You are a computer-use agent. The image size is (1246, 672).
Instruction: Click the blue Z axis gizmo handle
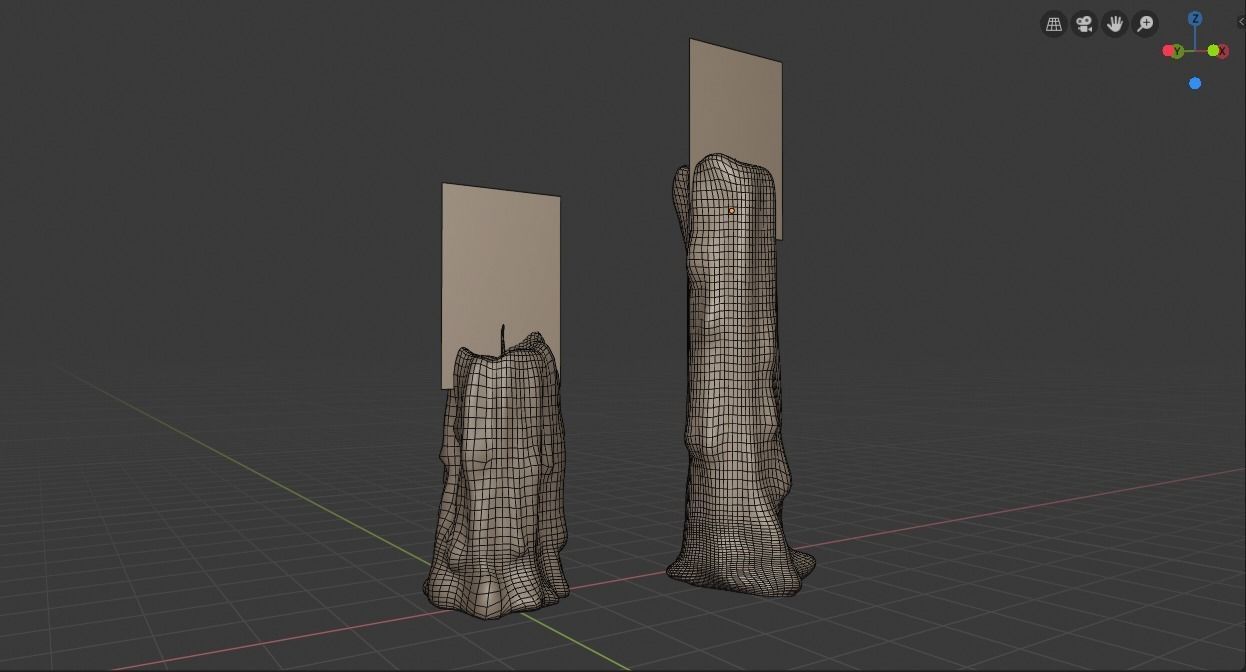pos(1195,18)
